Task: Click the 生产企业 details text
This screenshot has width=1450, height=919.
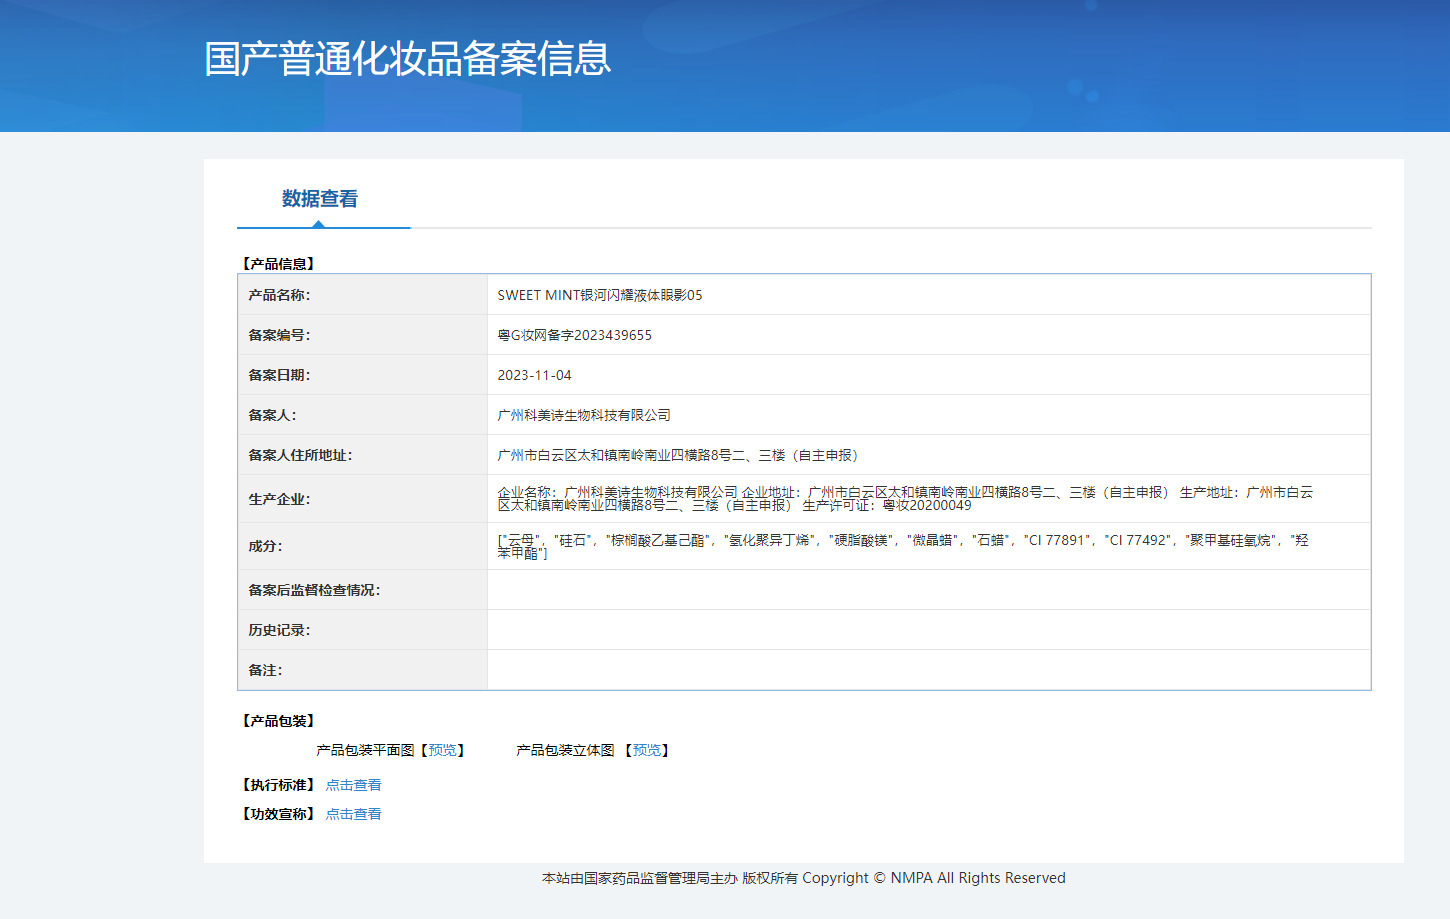Action: (904, 498)
